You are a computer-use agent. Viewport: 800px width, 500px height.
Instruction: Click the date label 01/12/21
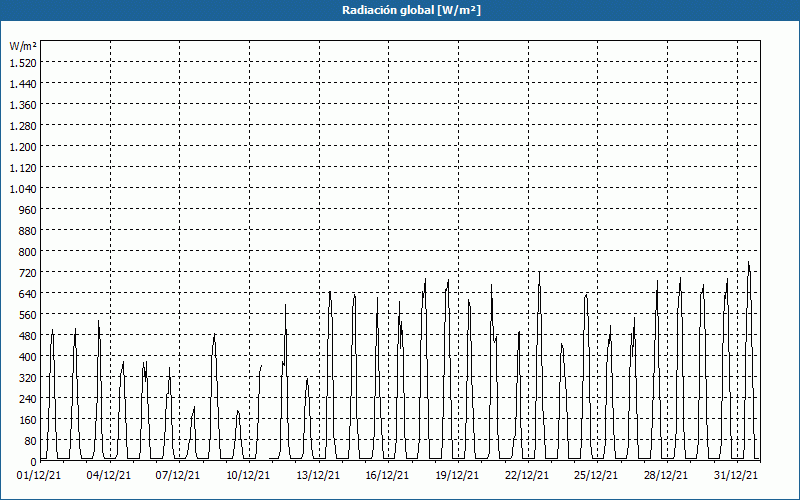coord(39,476)
